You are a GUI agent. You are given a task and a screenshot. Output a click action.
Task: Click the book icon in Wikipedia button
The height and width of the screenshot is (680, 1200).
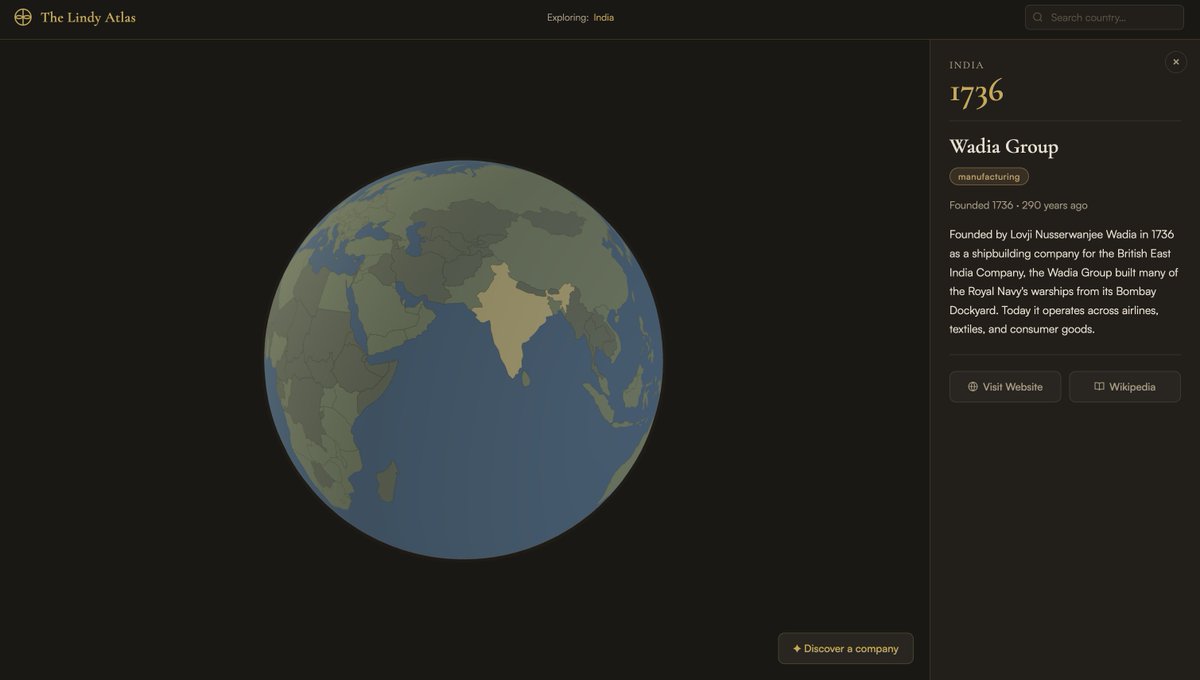tap(1099, 387)
